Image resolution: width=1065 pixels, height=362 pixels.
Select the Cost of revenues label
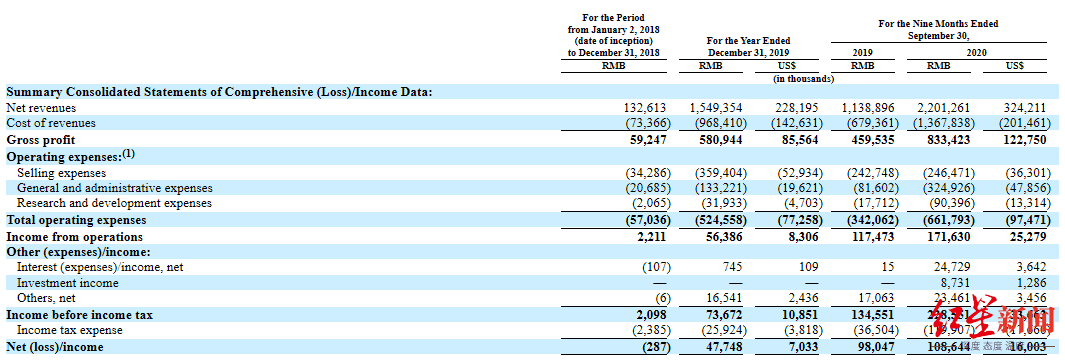coord(51,124)
